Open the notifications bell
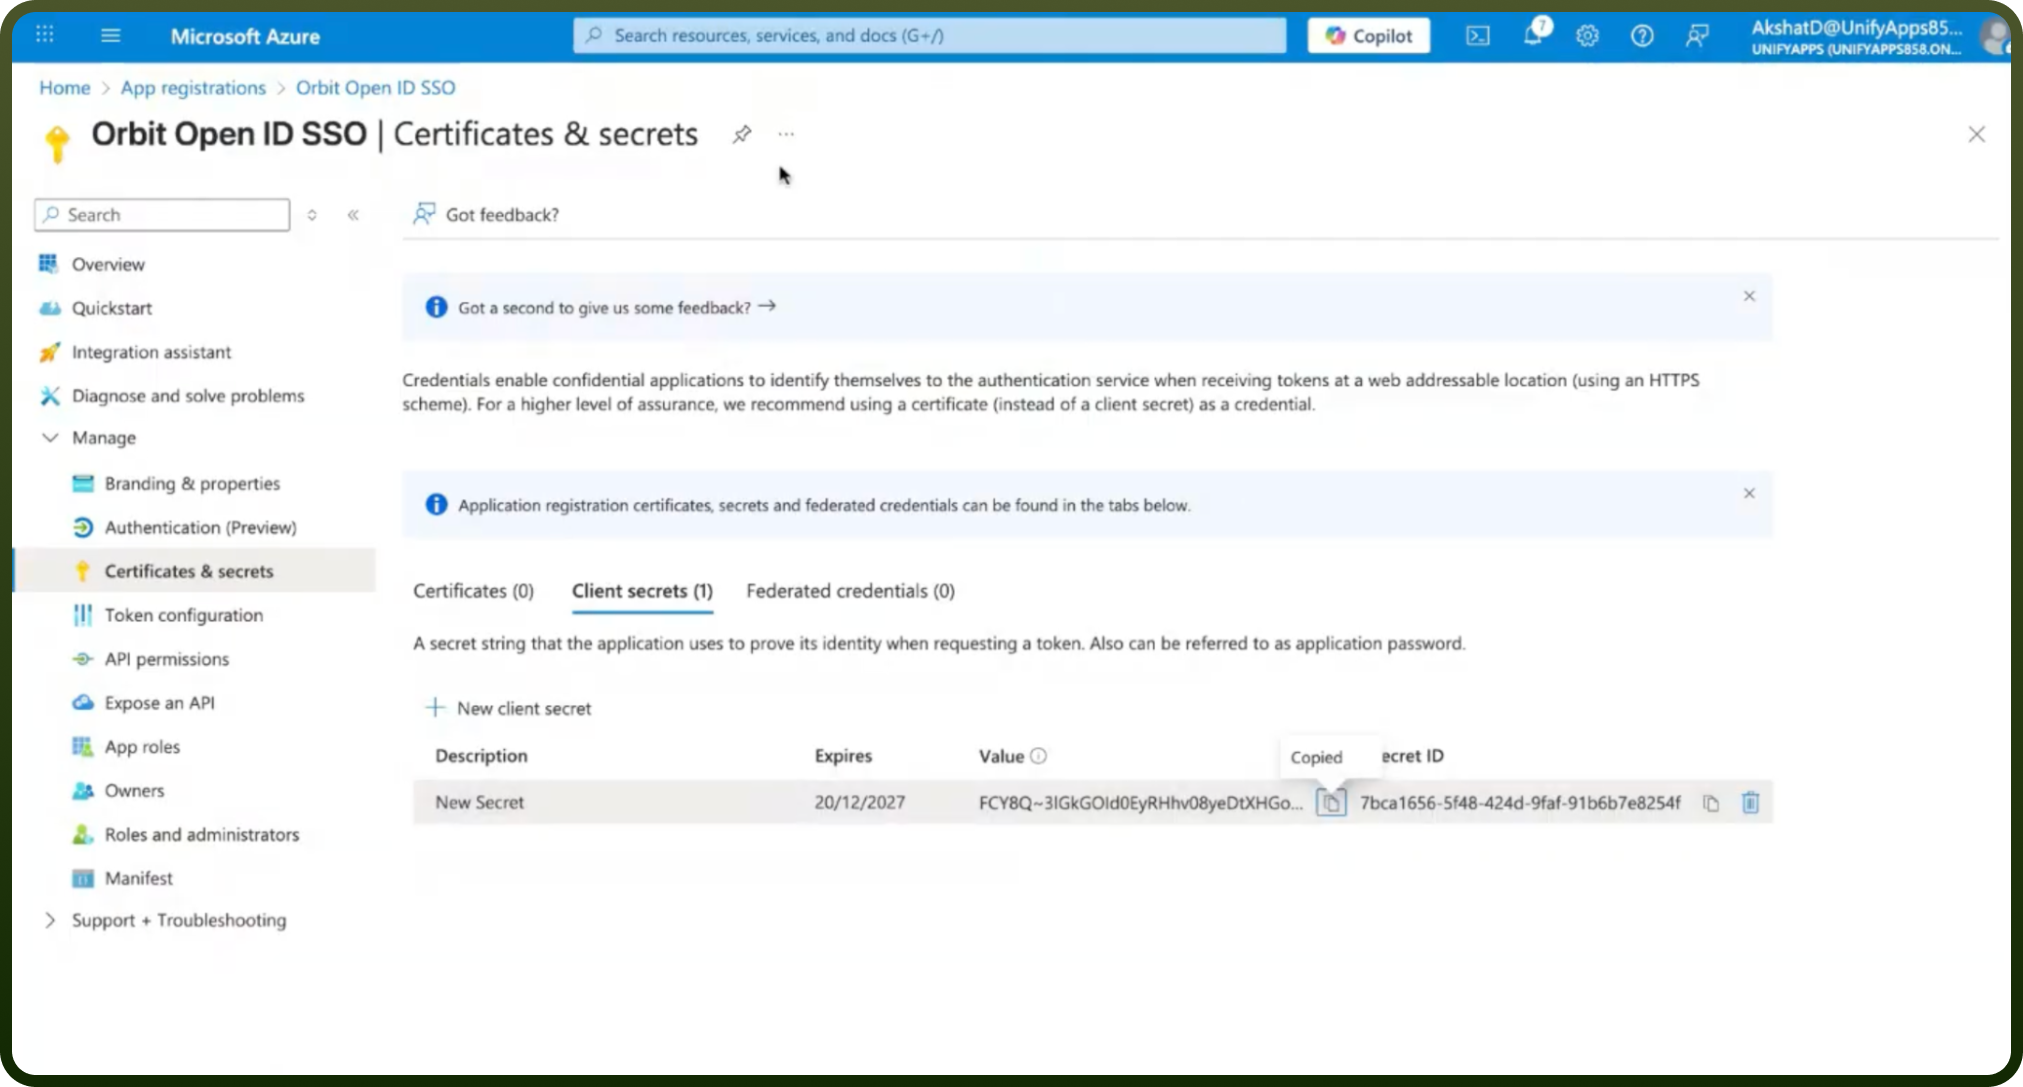 click(1533, 35)
